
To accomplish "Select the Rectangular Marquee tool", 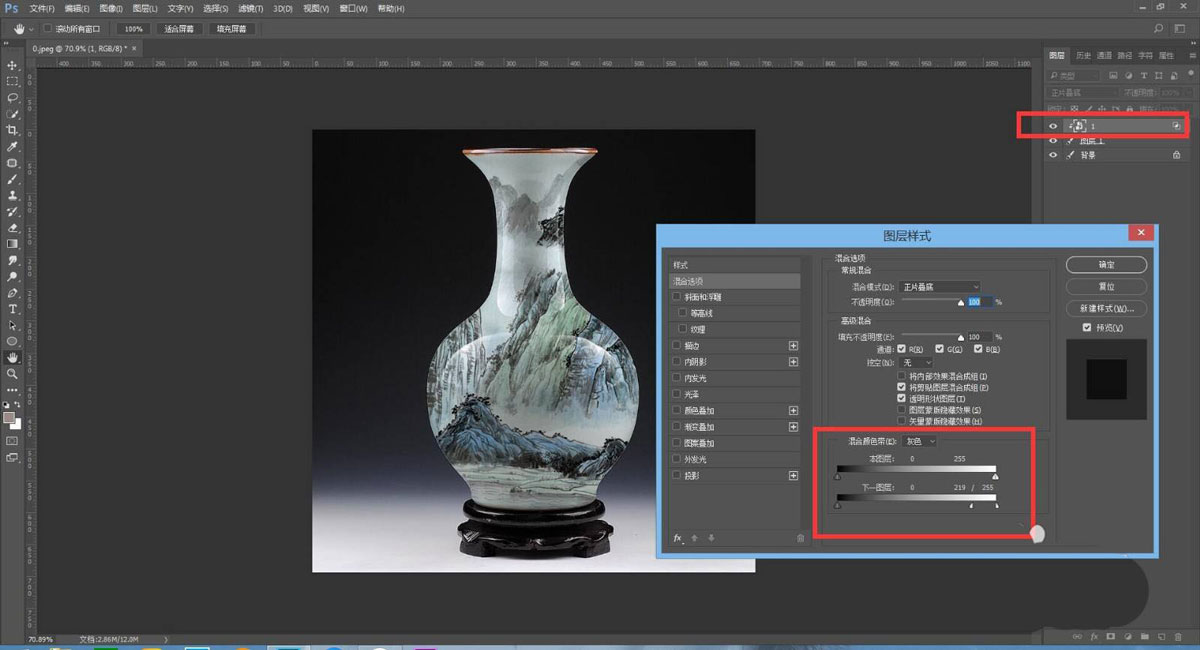I will click(13, 81).
